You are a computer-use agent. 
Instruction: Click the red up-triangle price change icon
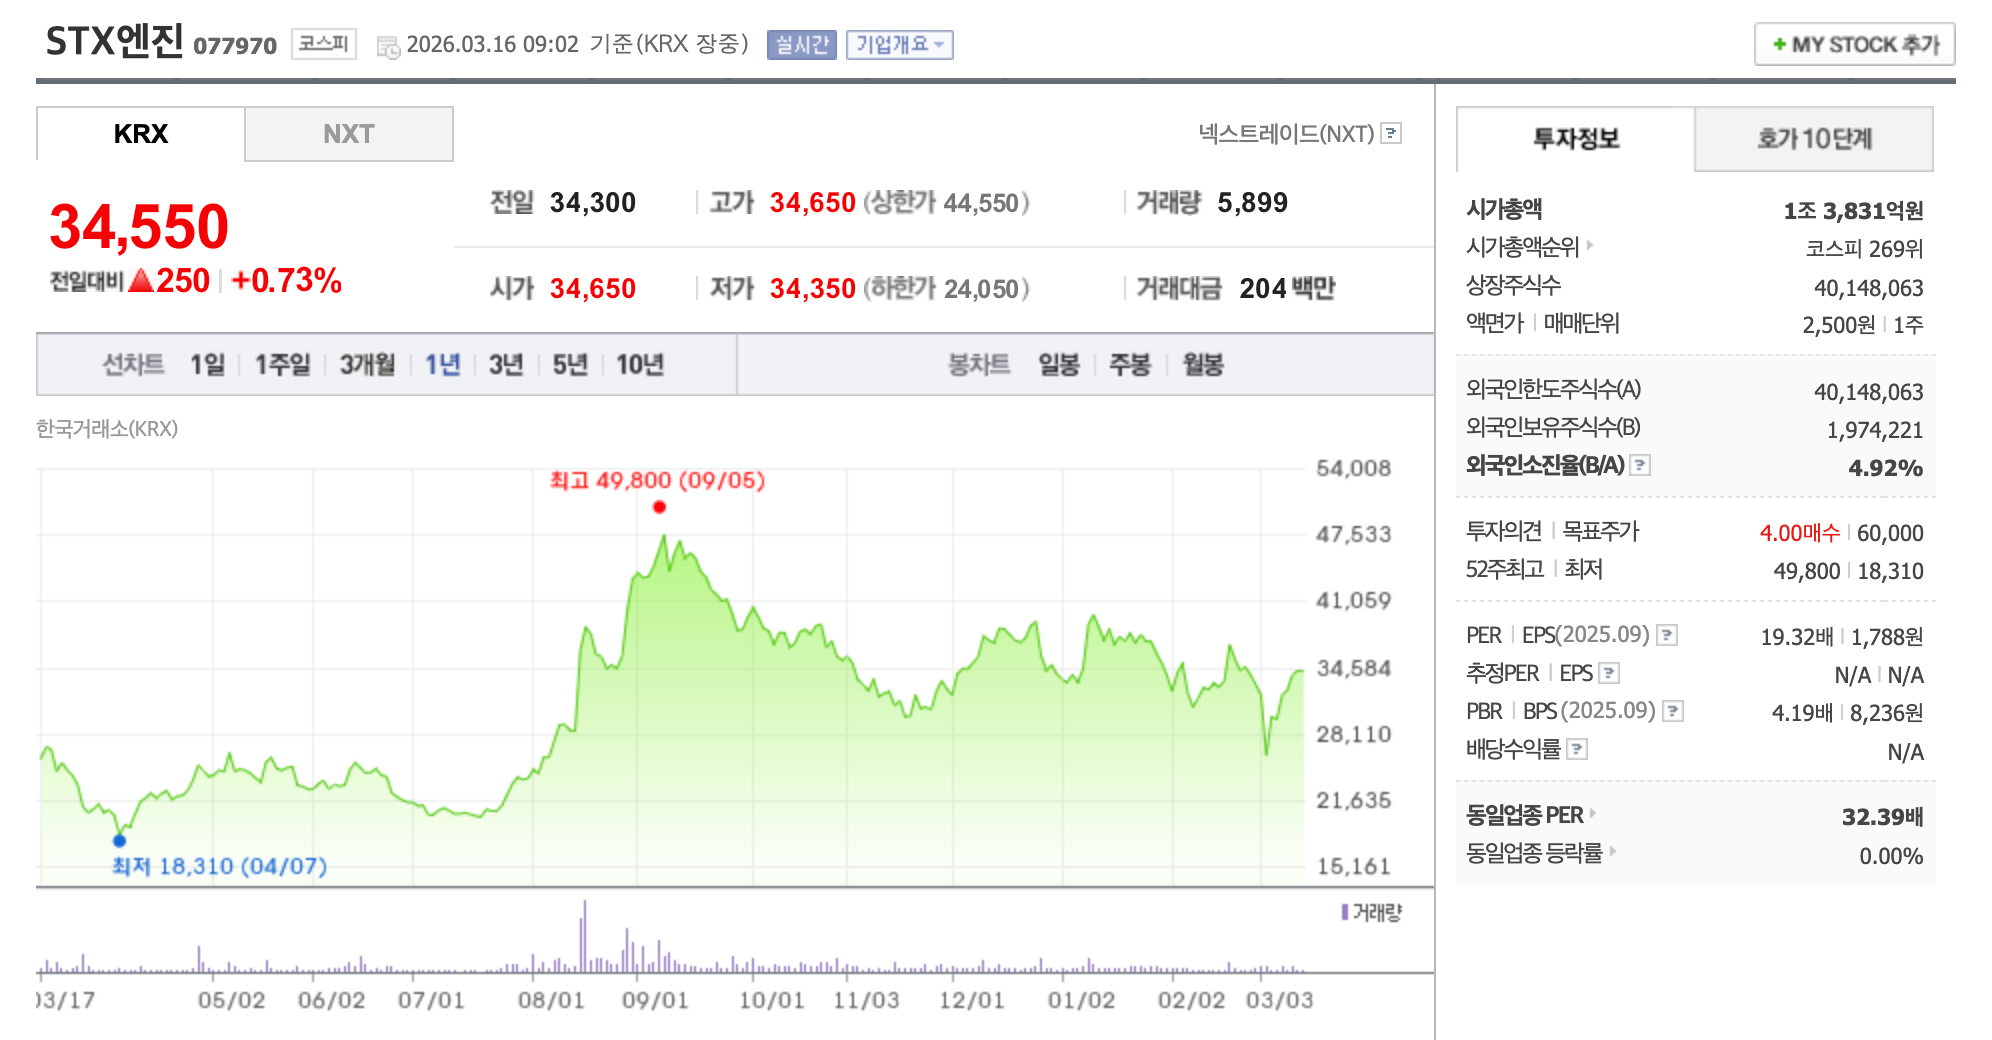pos(141,280)
